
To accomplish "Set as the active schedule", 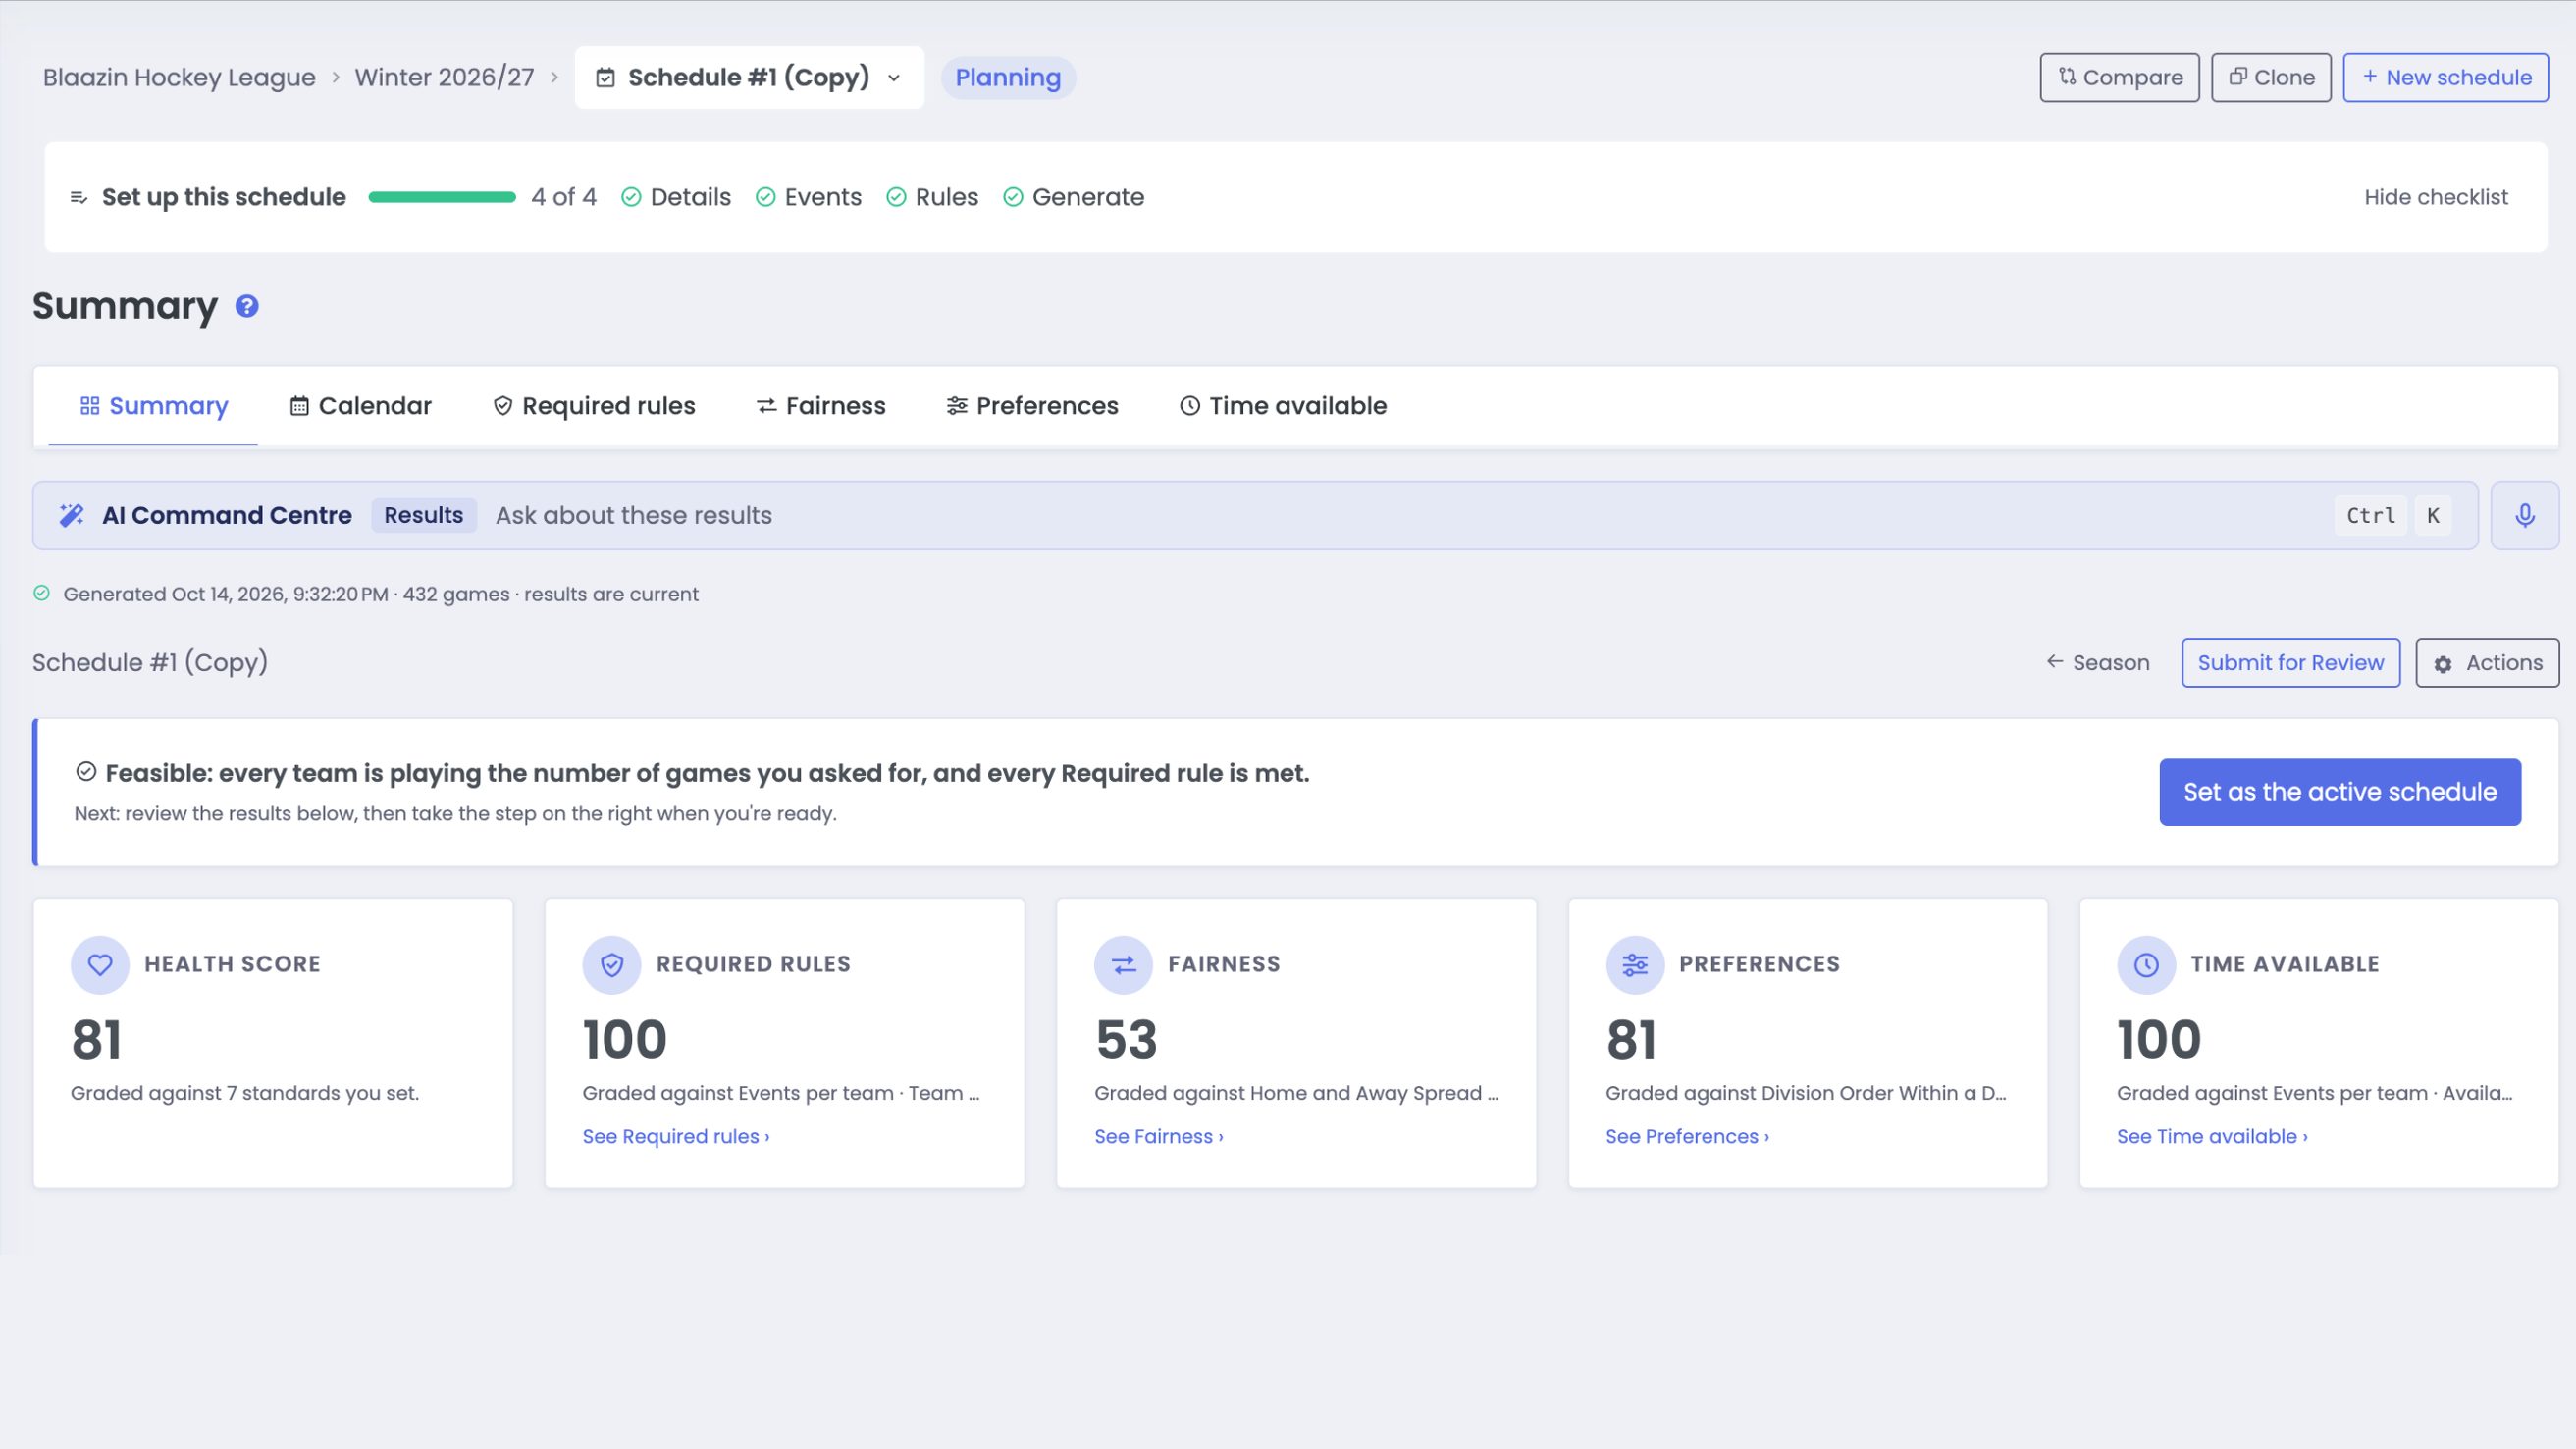I will (2339, 791).
